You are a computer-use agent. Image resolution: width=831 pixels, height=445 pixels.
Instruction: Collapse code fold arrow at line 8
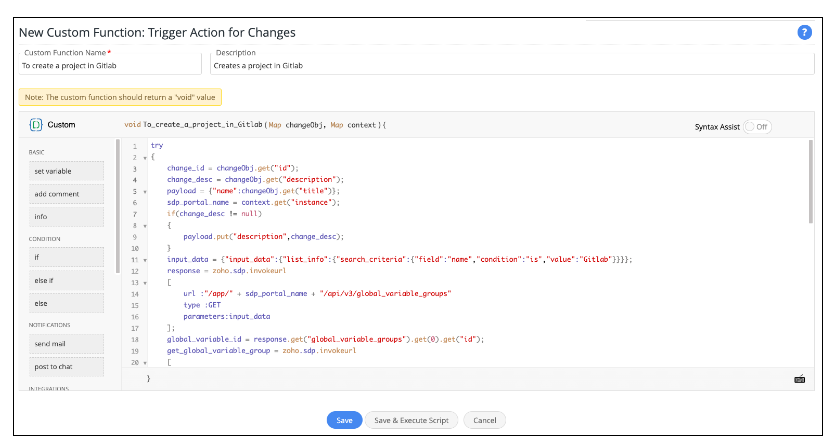[x=145, y=226]
